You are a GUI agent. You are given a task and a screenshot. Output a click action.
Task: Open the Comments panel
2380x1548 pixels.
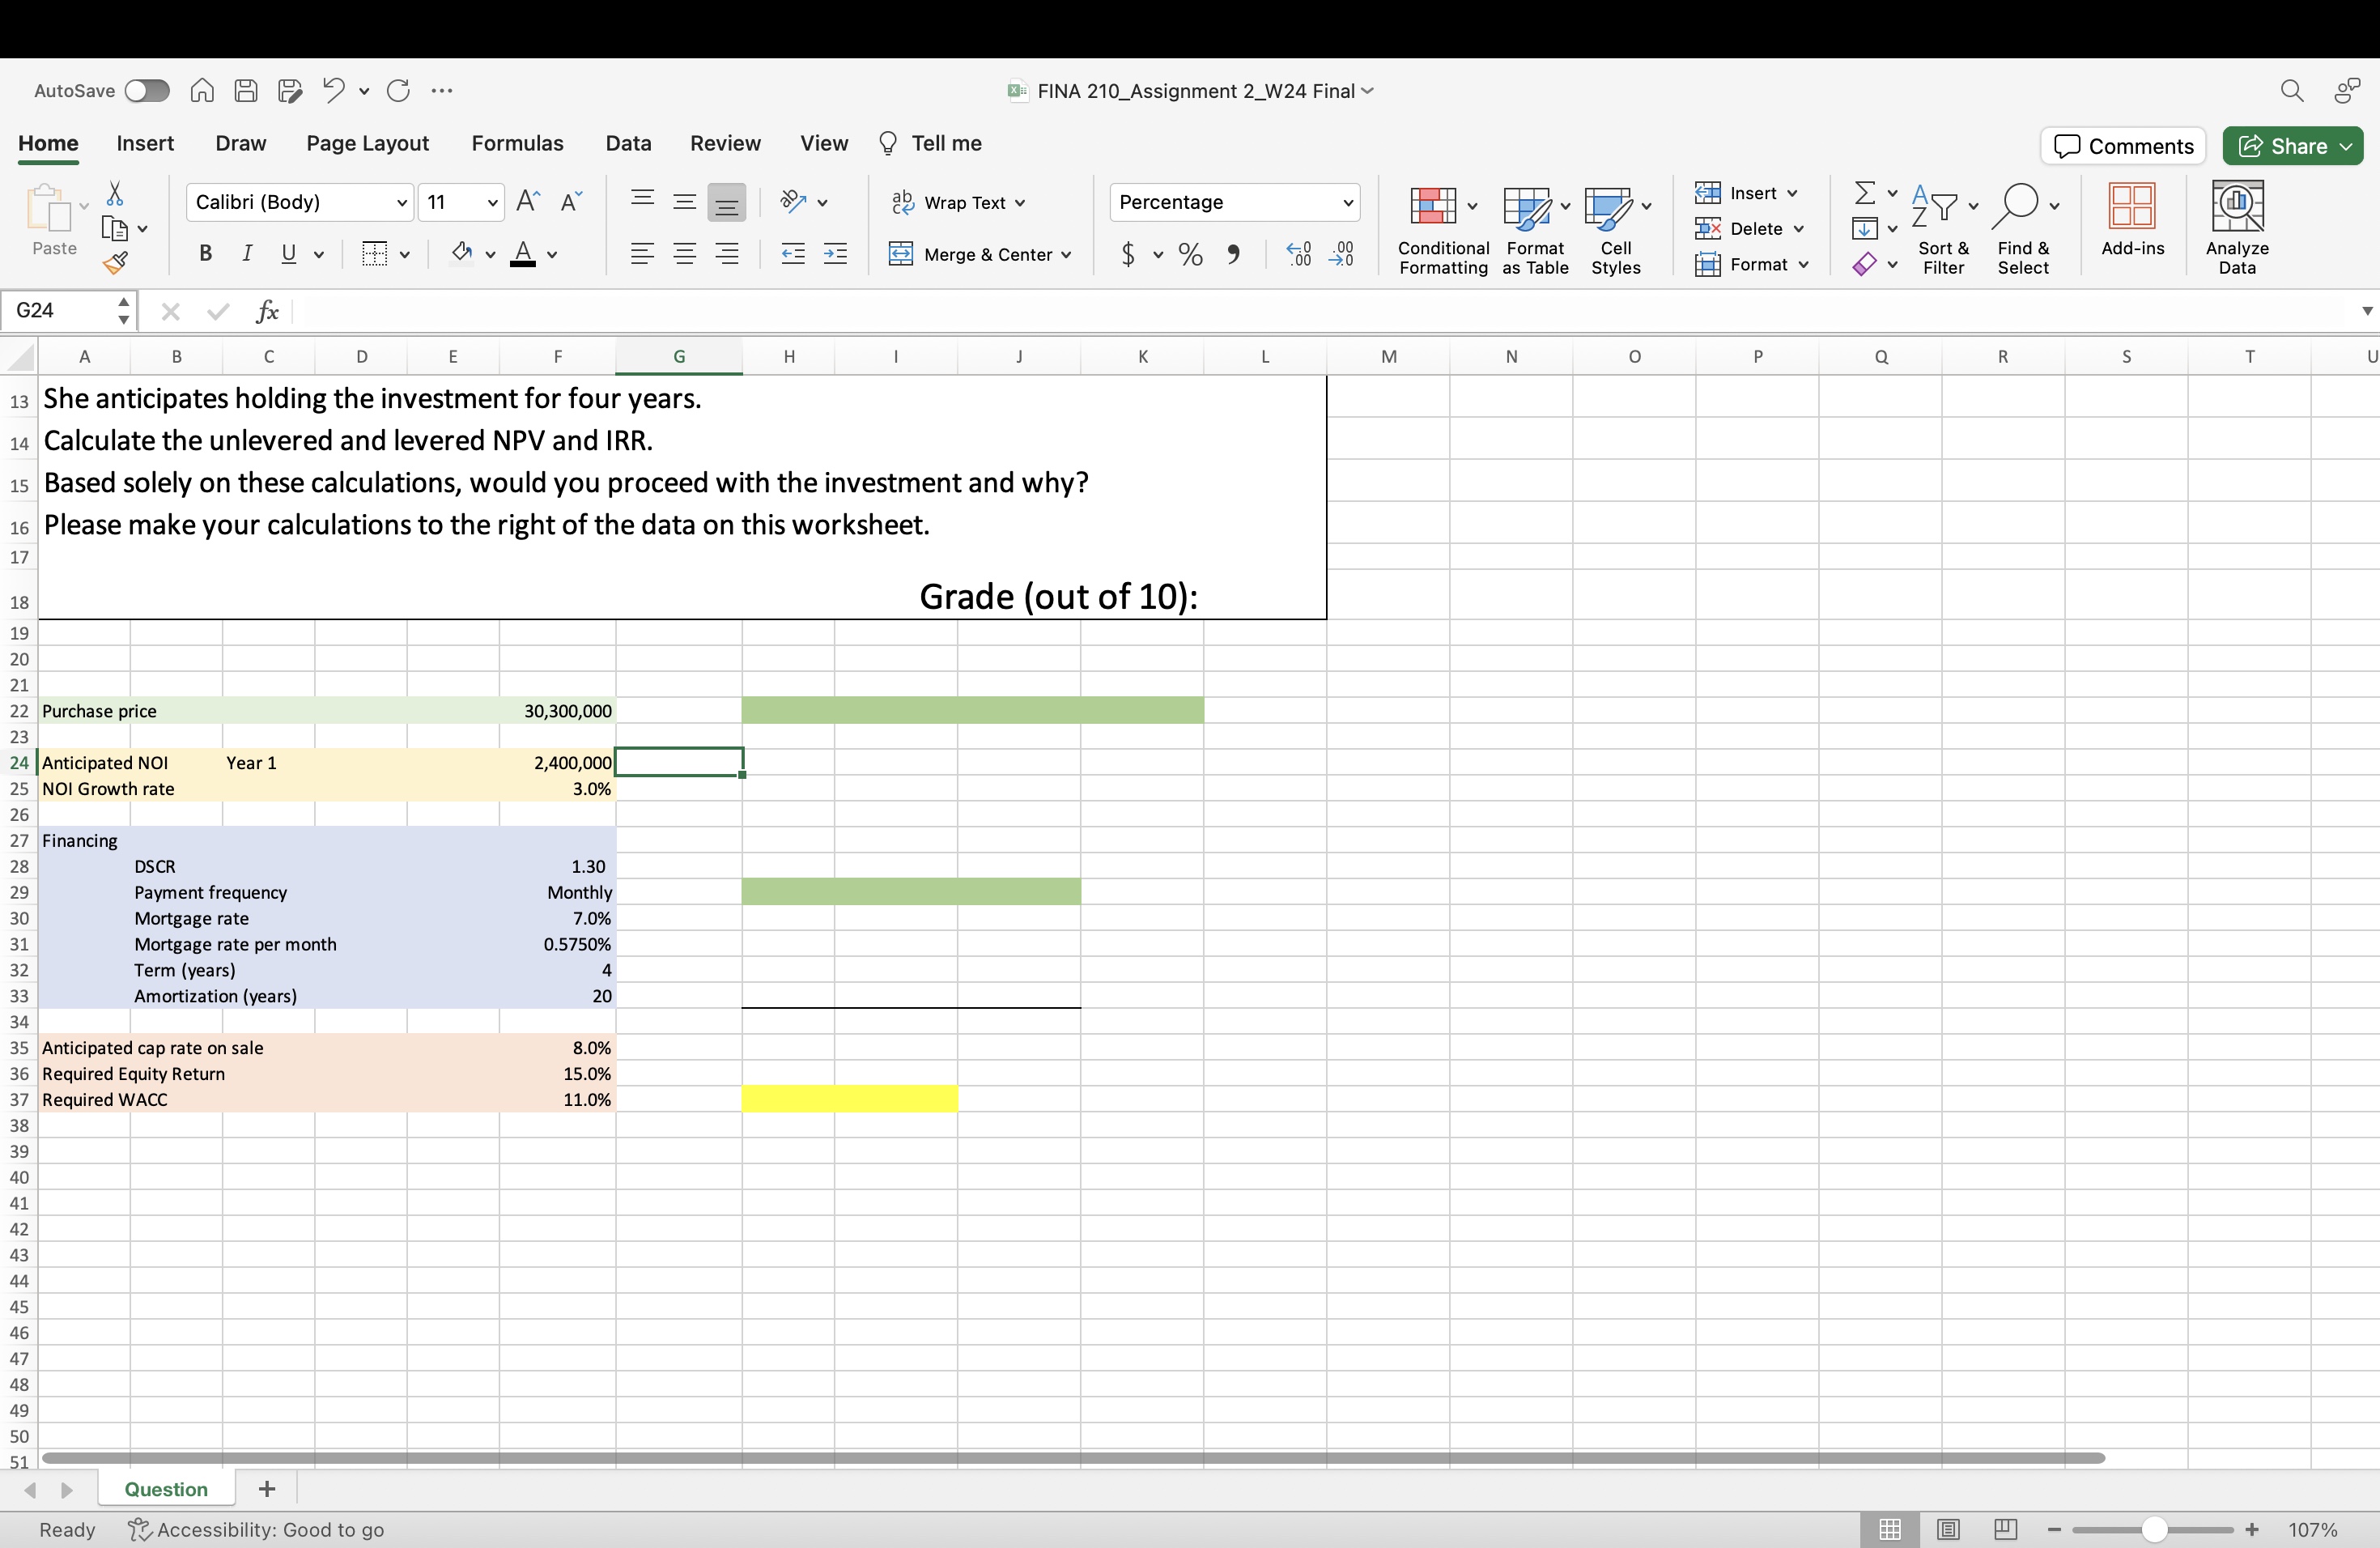tap(2122, 145)
